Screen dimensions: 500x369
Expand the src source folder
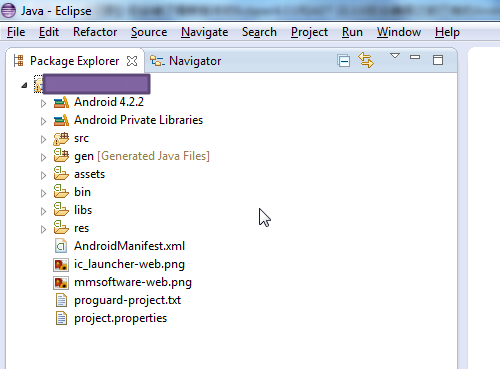[43, 139]
